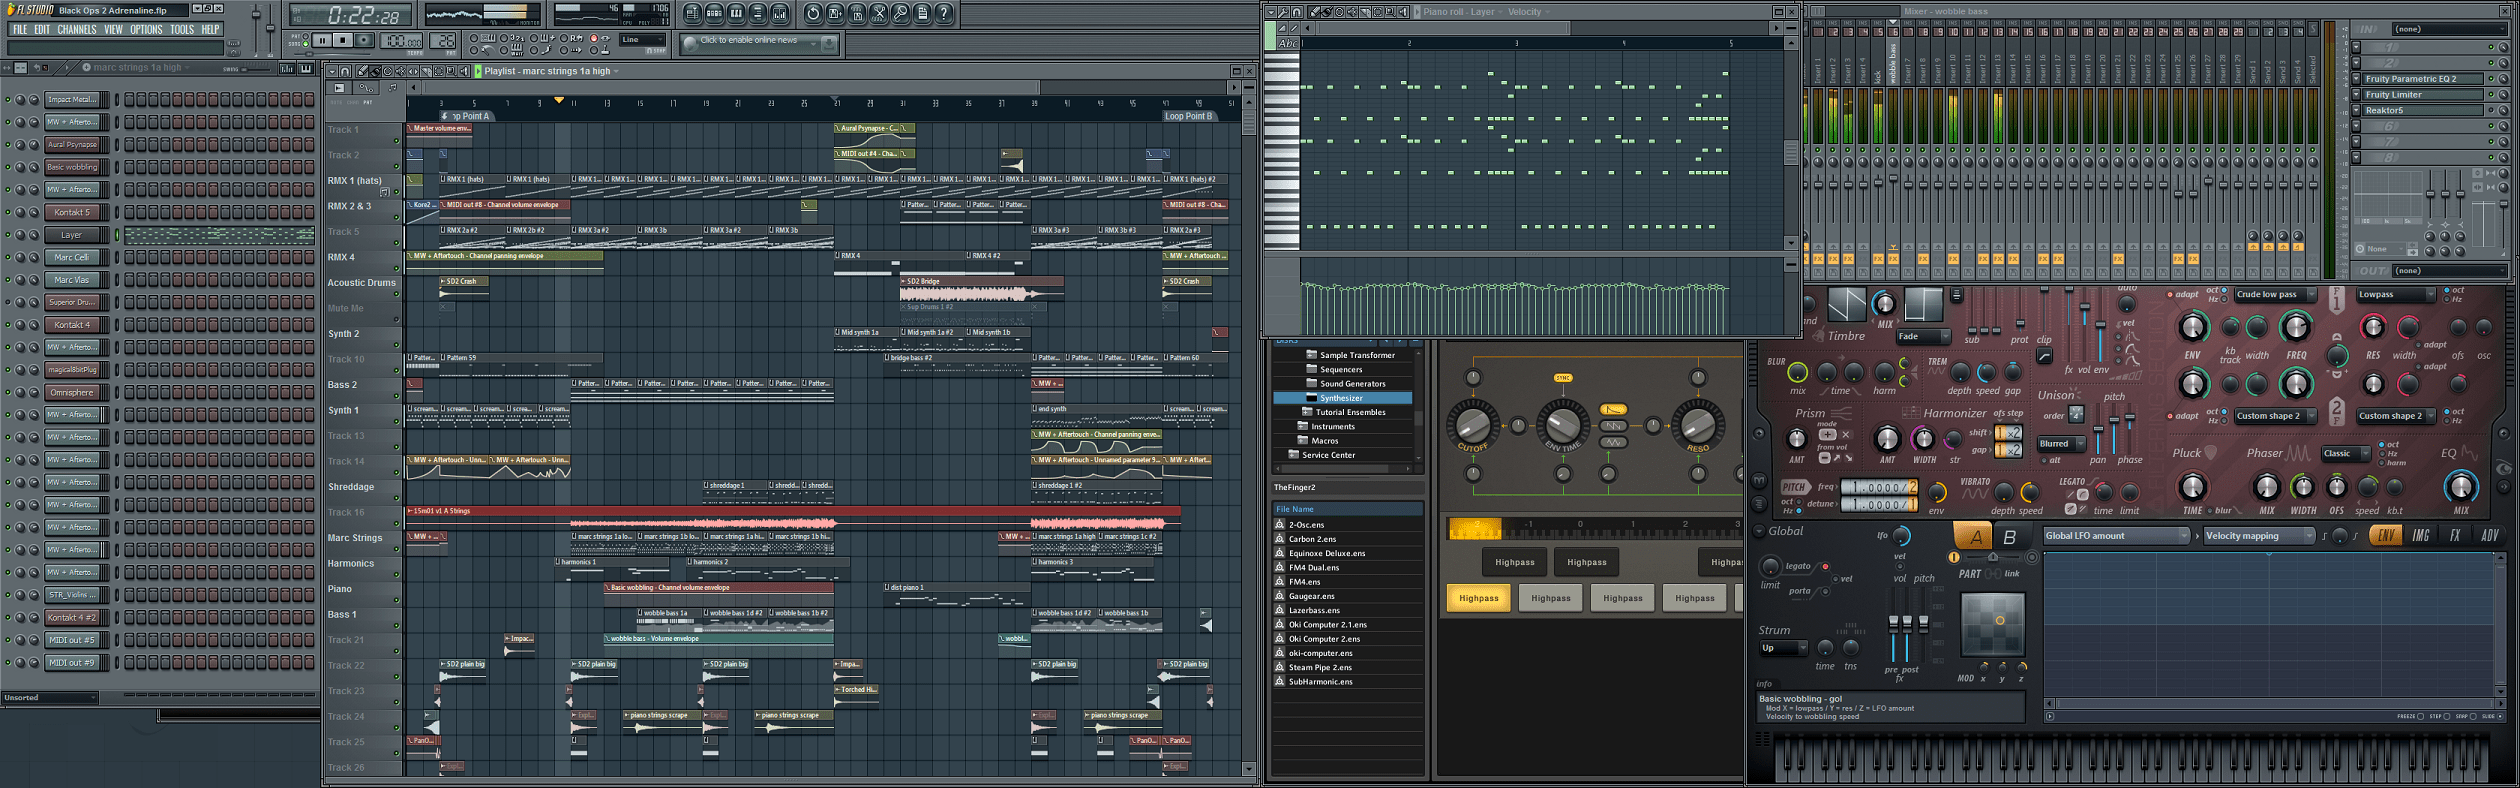This screenshot has height=788, width=2520.
Task: Switch to the ADV tab in Harmor
Action: (x=2490, y=535)
